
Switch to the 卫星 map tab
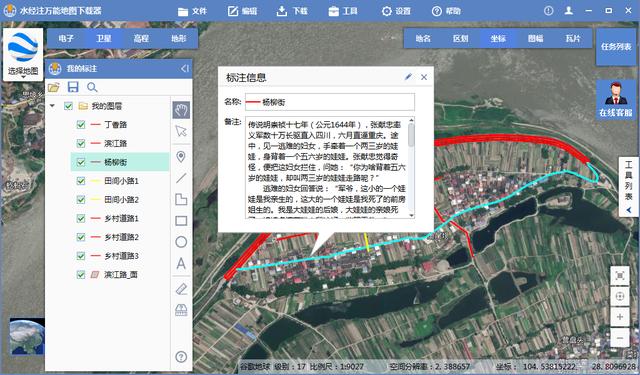point(104,38)
